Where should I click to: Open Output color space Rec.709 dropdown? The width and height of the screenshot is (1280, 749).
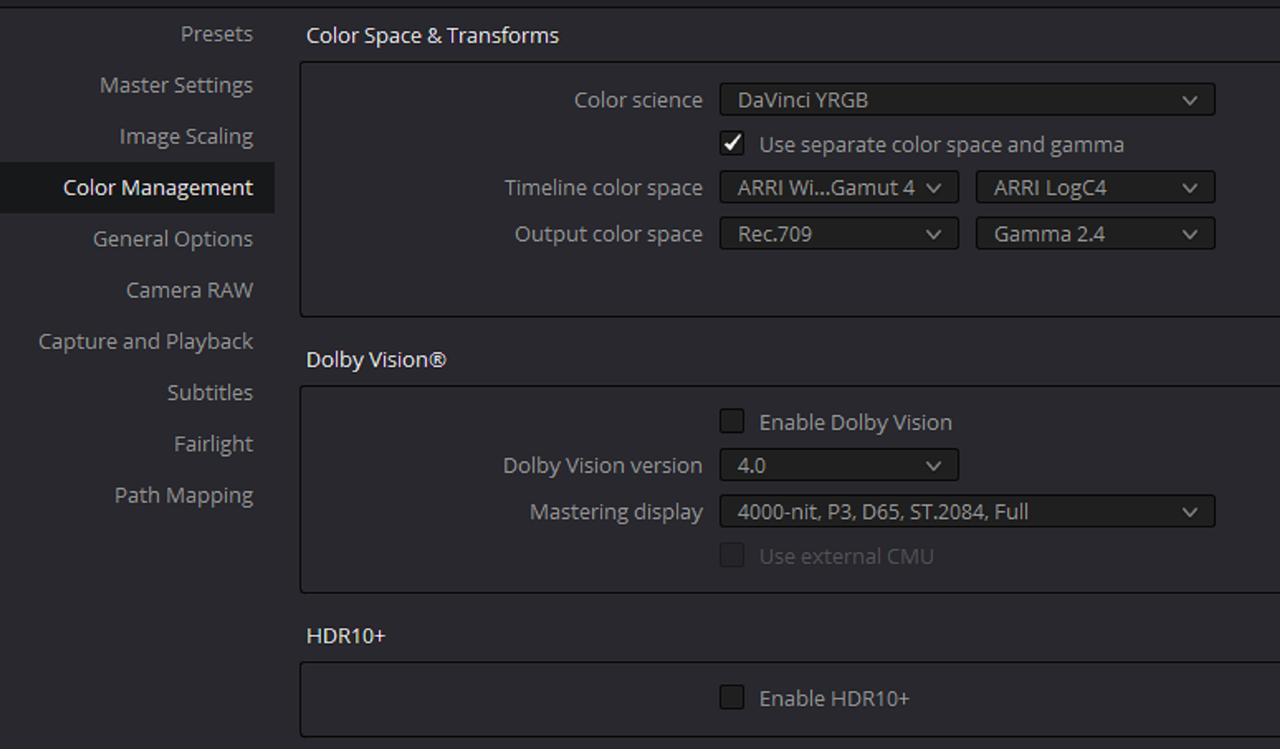[x=839, y=234]
